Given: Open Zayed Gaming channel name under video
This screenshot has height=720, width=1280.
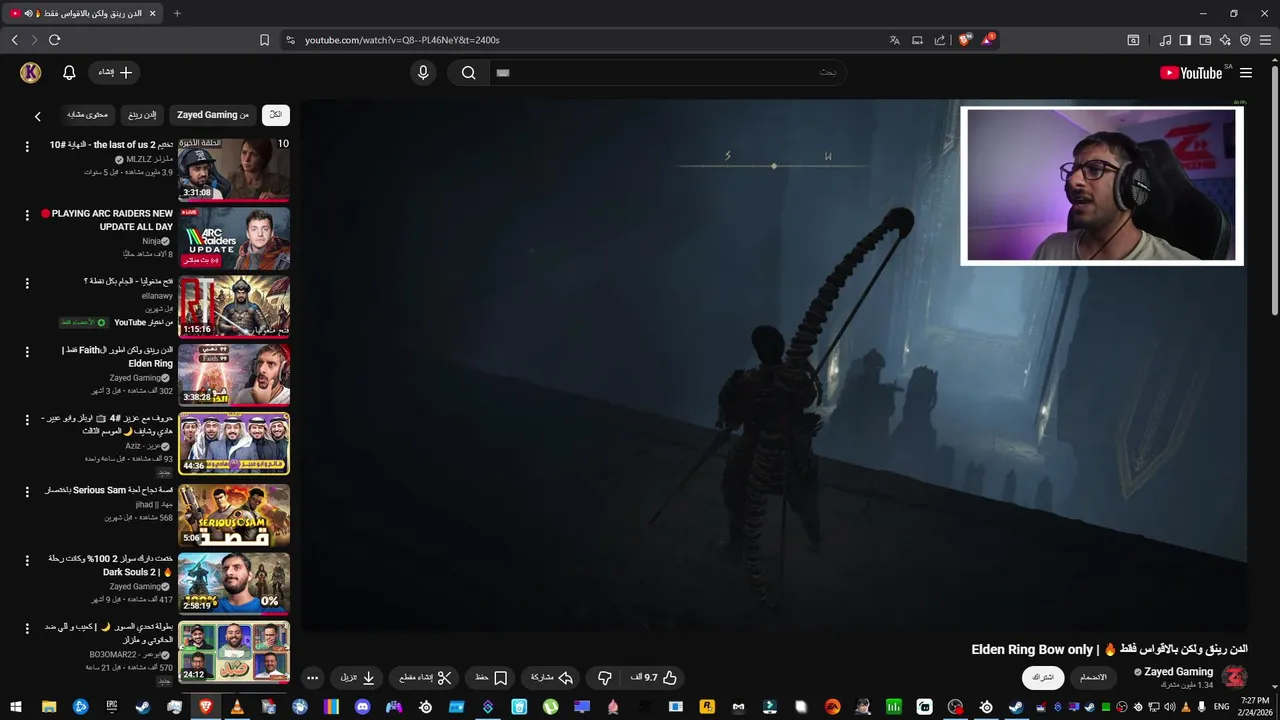Looking at the screenshot, I should [x=1178, y=672].
